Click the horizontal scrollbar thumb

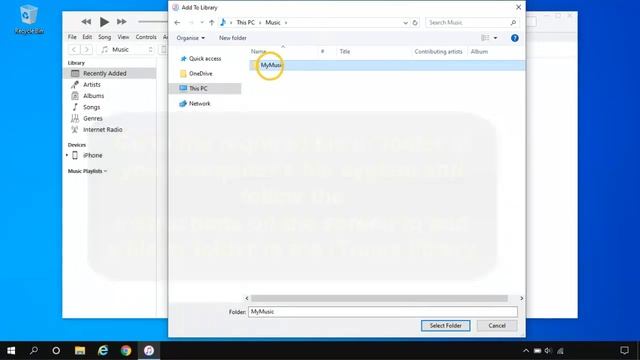coord(379,298)
